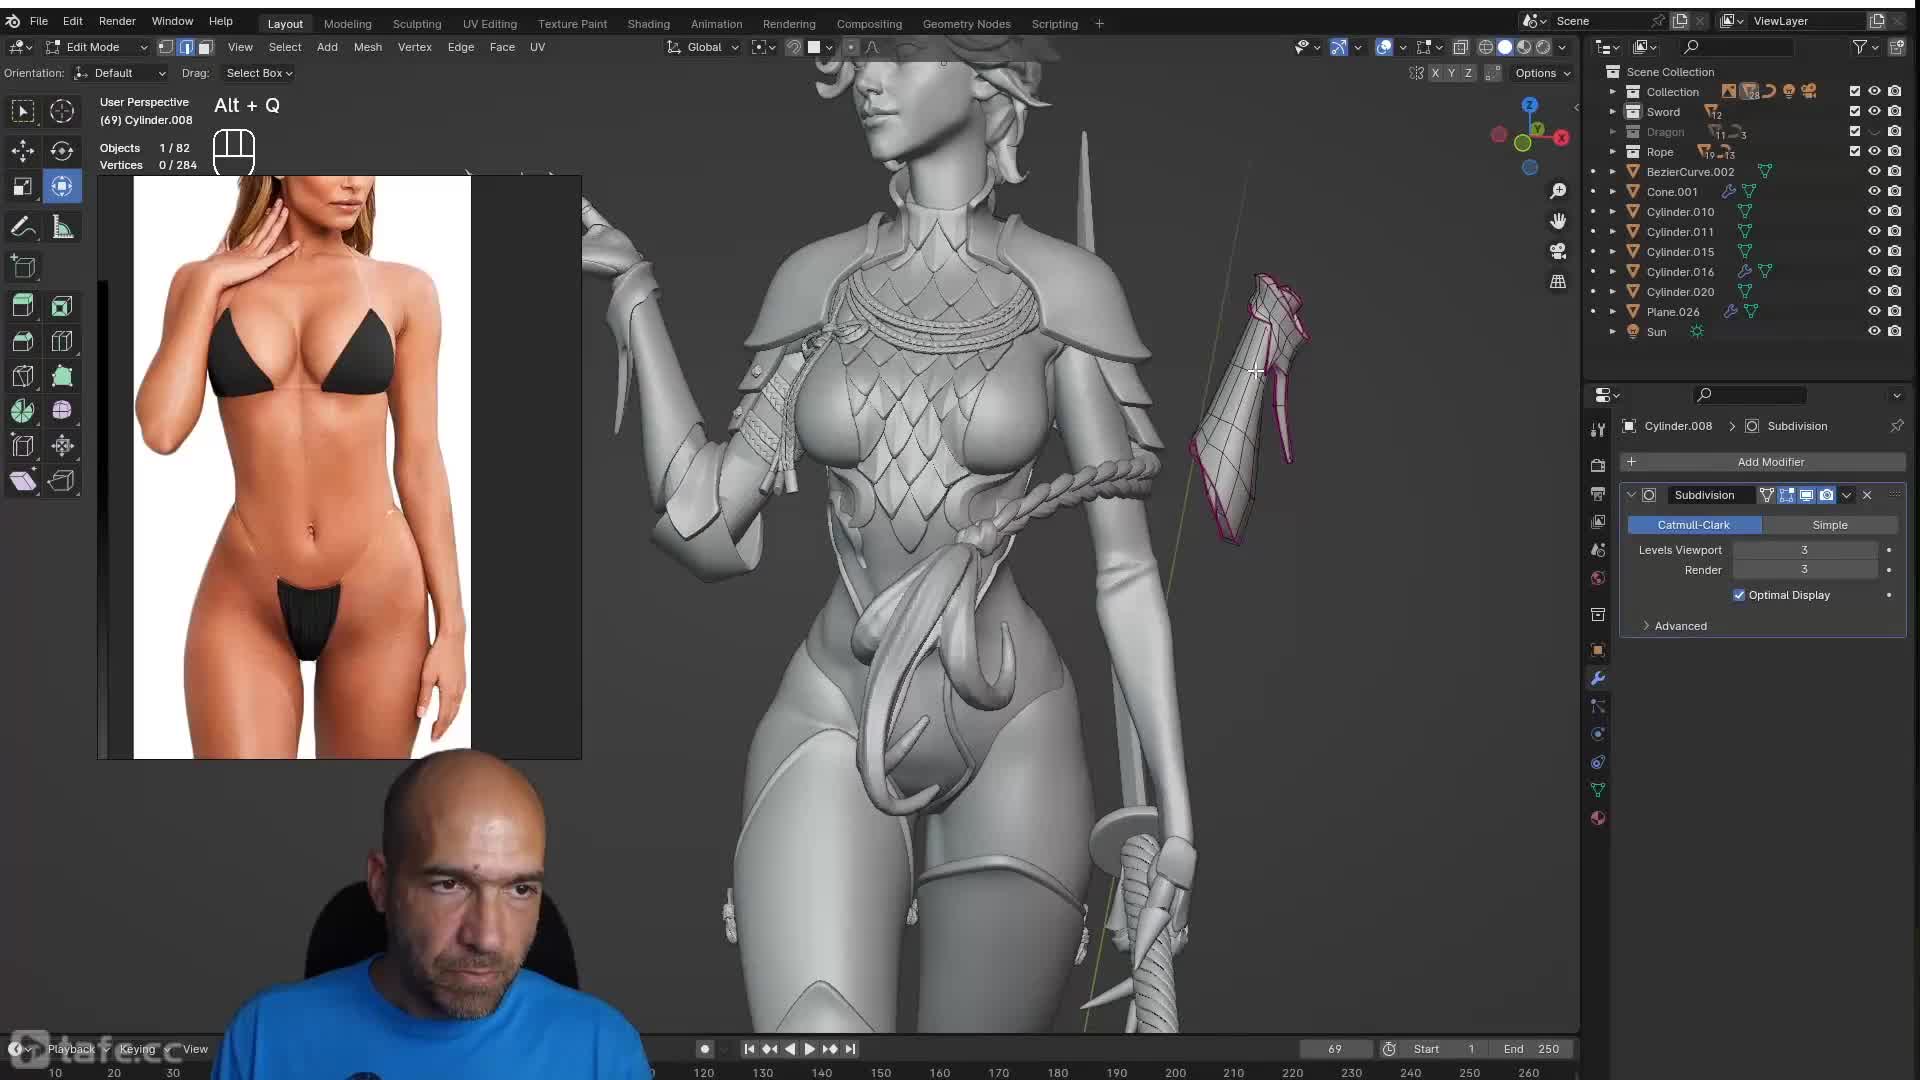Select the Smooth tool
This screenshot has width=1920, height=1080.
(x=62, y=411)
